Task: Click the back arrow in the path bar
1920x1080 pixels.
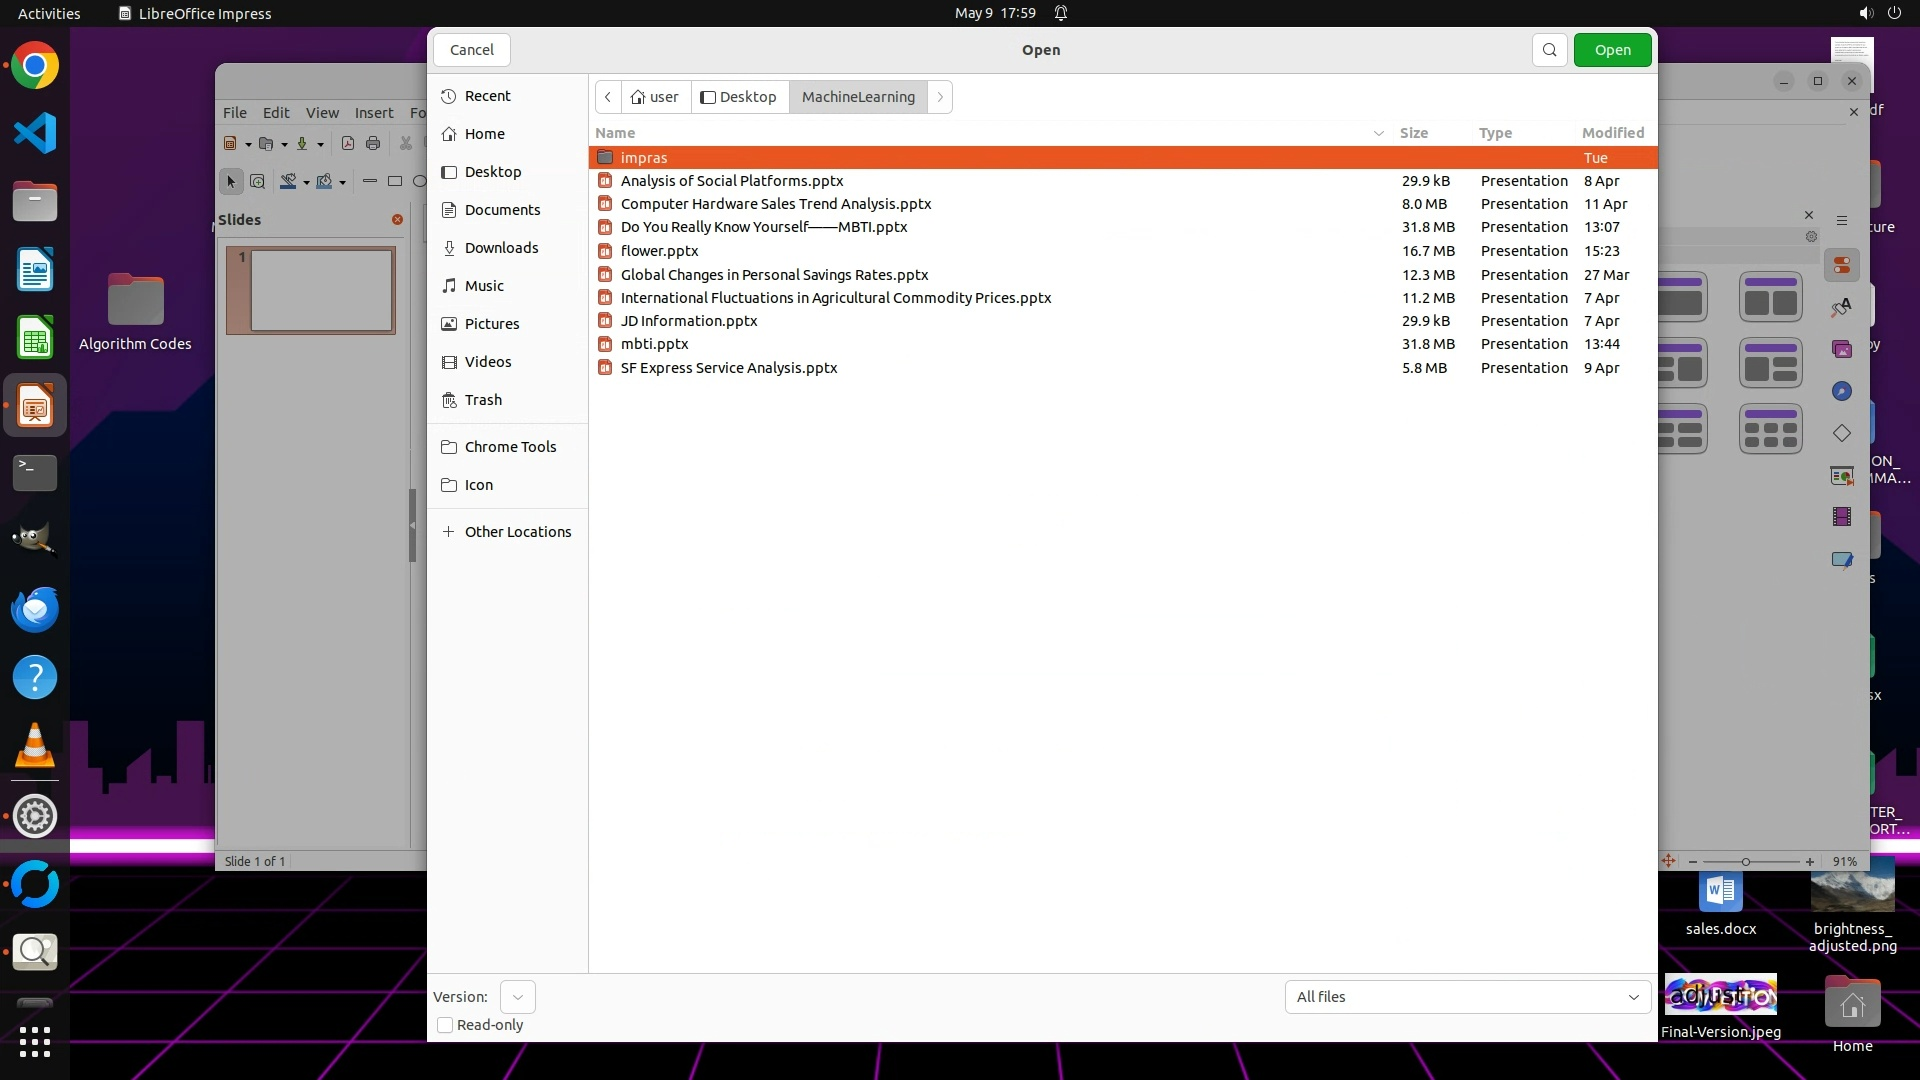Action: (x=608, y=97)
